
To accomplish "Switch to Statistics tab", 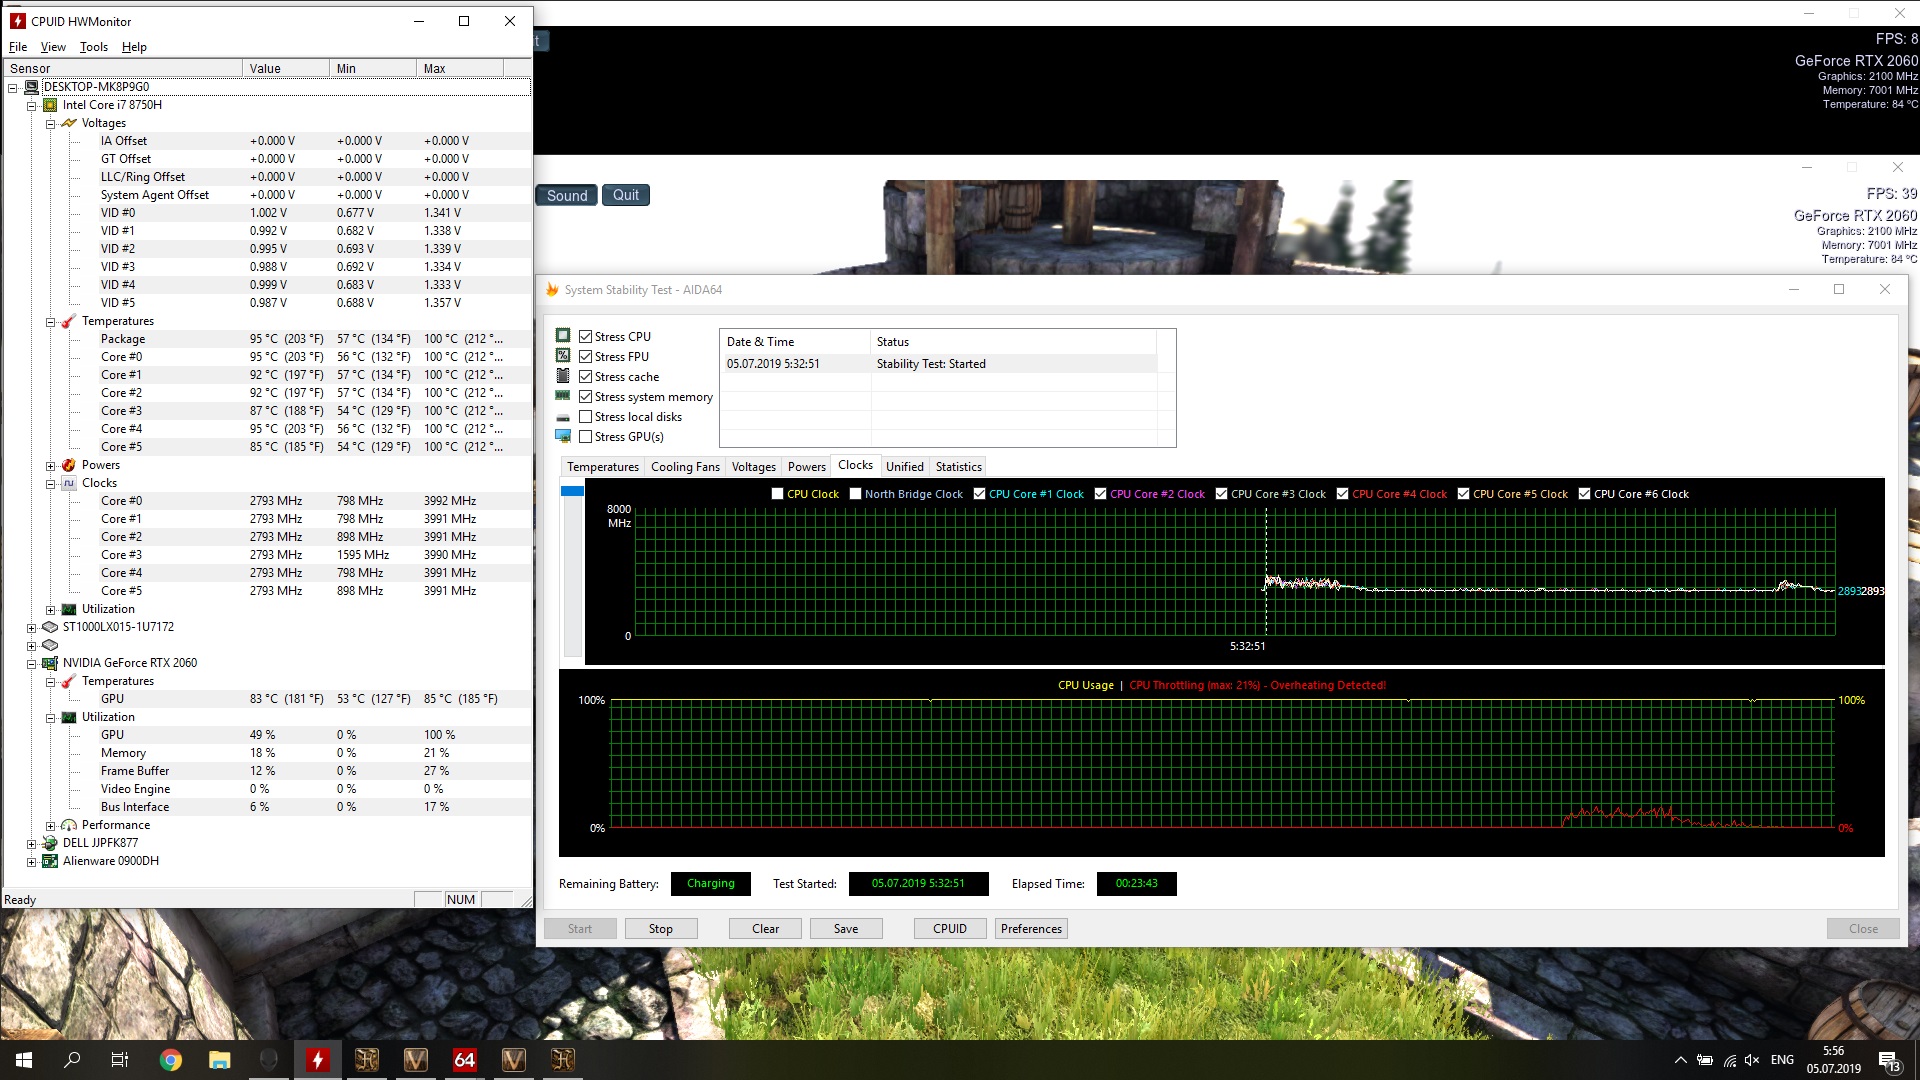I will [958, 467].
